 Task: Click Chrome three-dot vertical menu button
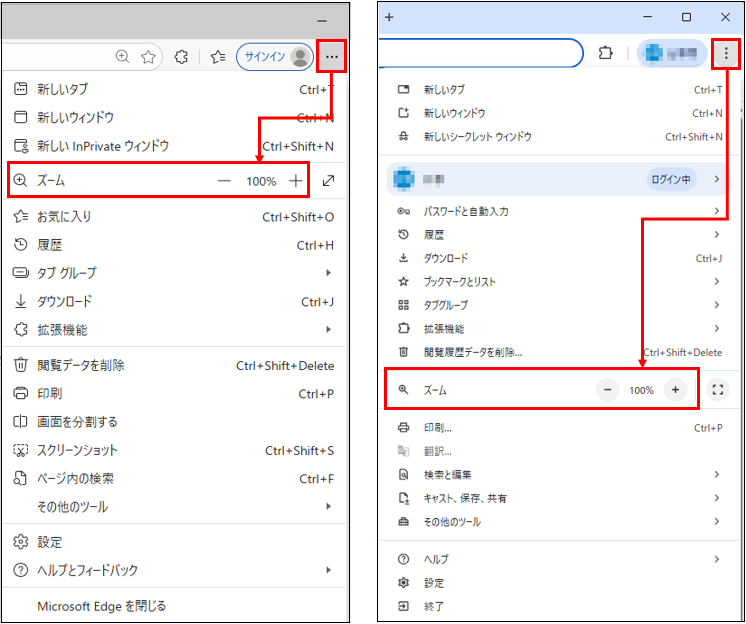pyautogui.click(x=725, y=54)
